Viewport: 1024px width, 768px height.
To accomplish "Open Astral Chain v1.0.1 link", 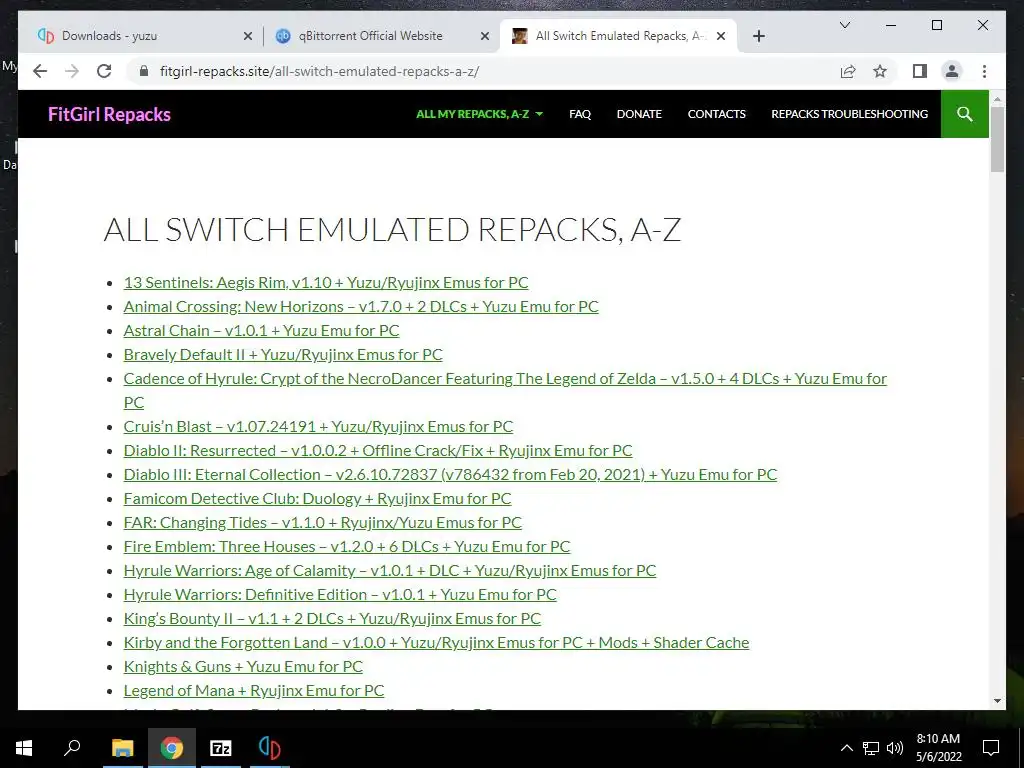I will [x=261, y=331].
